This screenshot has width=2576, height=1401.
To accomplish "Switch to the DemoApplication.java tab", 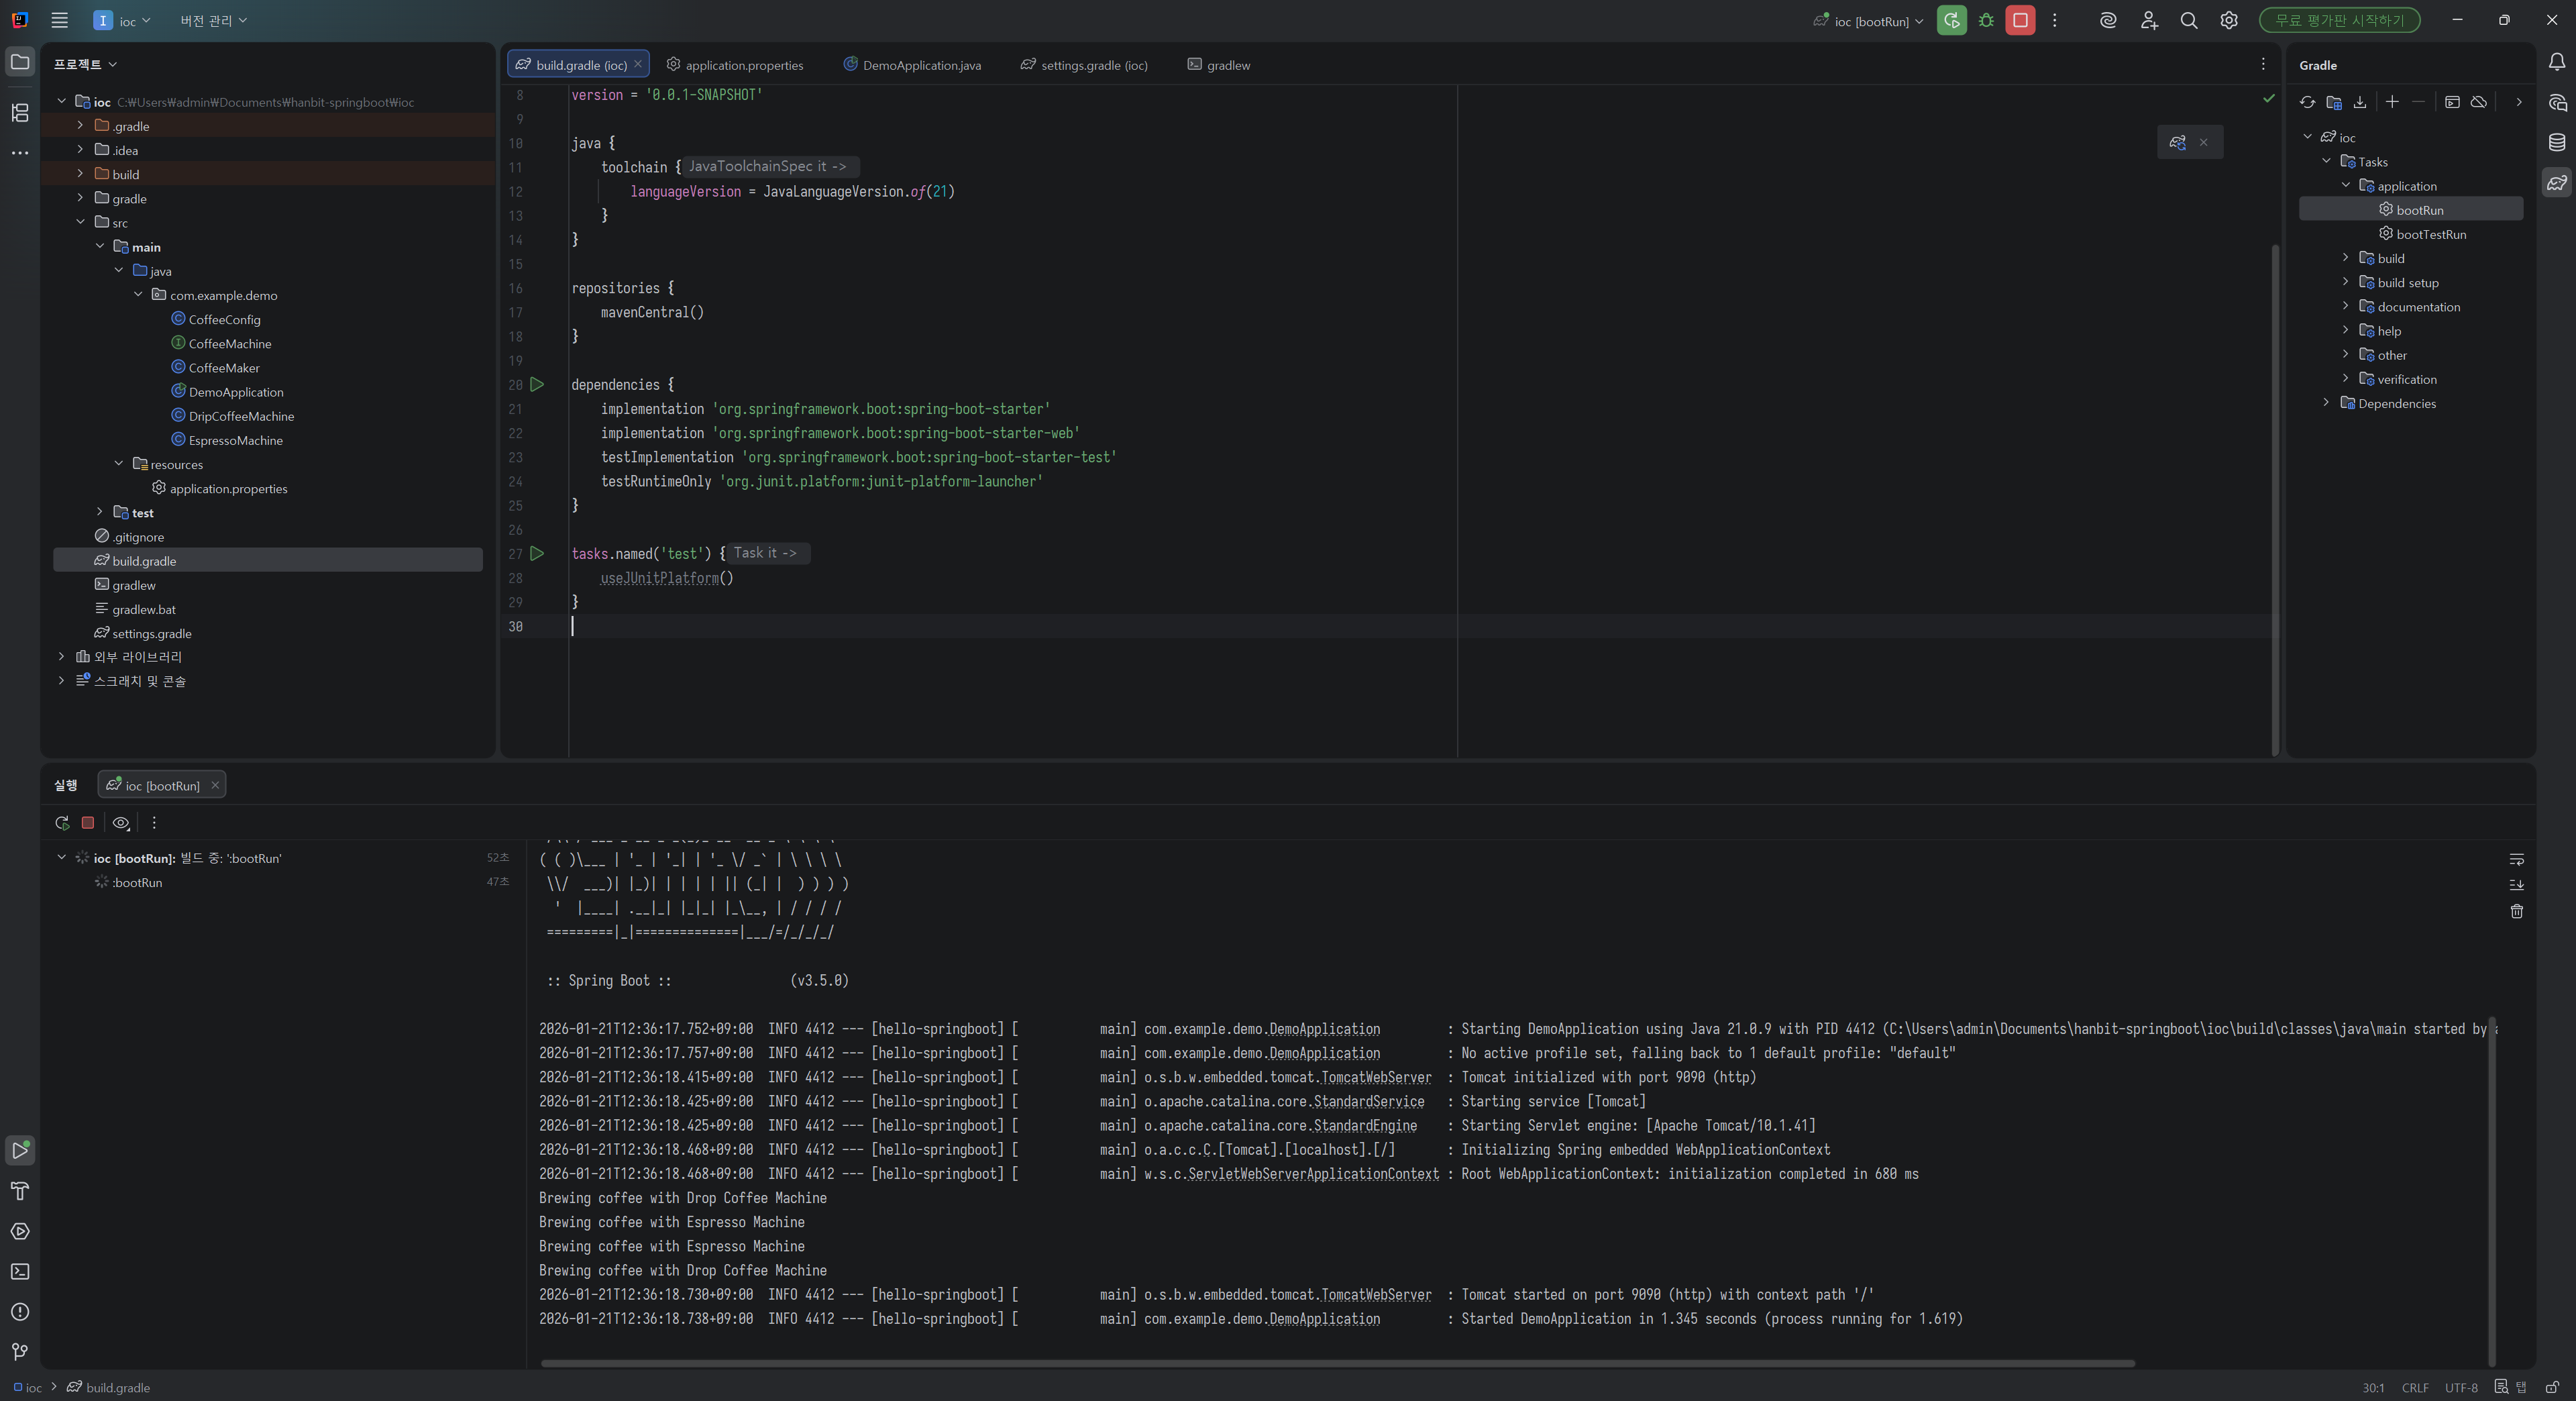I will (920, 65).
